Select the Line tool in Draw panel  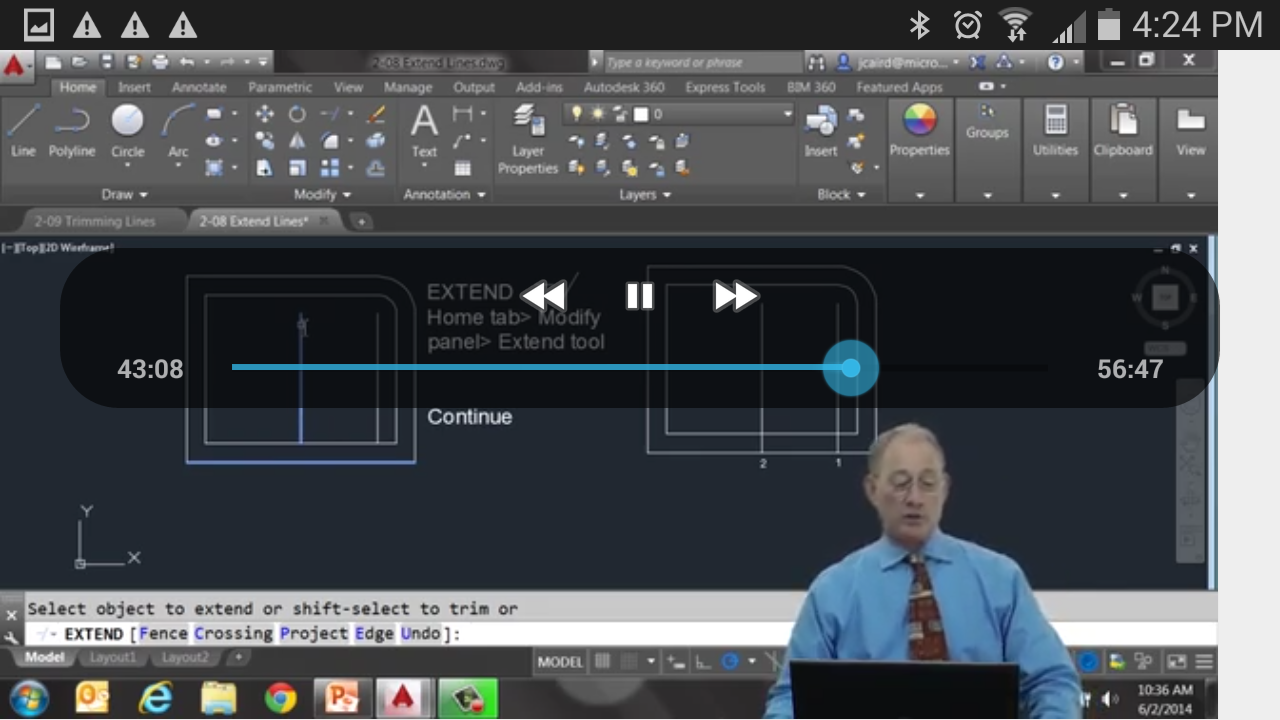pyautogui.click(x=23, y=131)
